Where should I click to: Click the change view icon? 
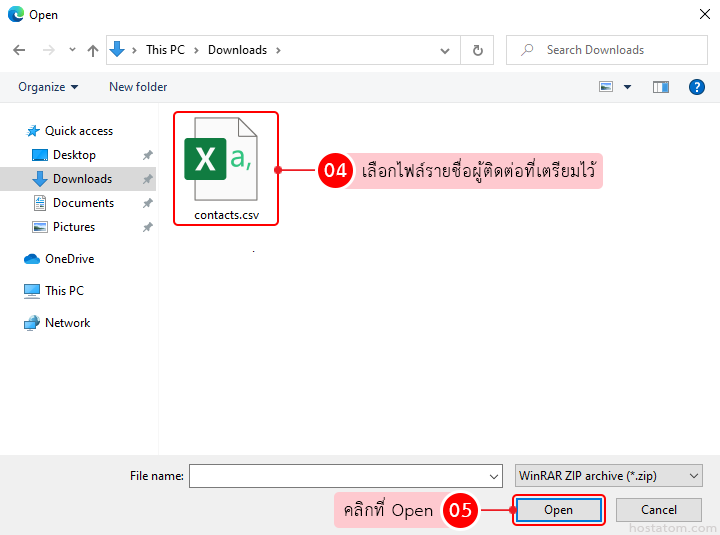point(606,87)
